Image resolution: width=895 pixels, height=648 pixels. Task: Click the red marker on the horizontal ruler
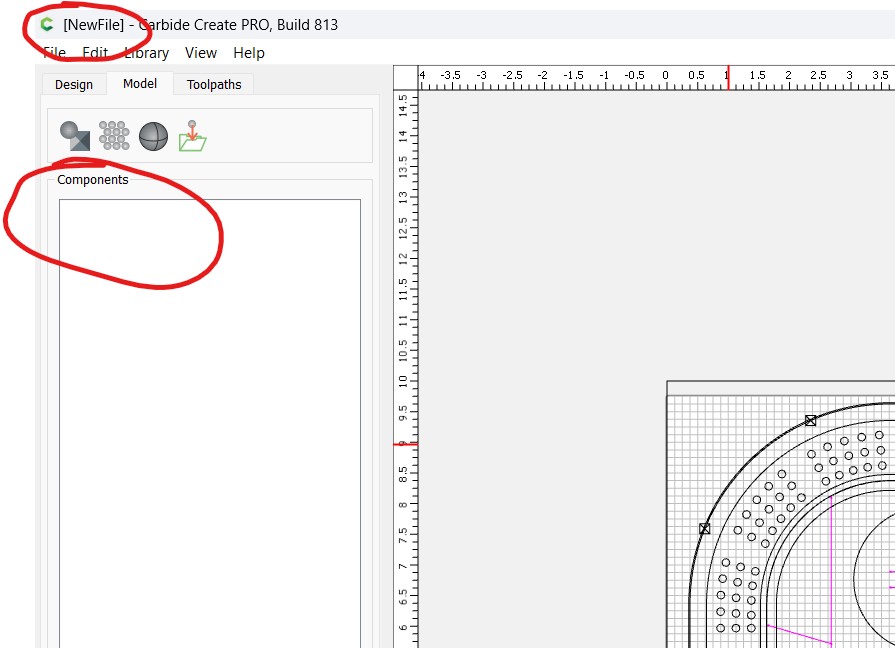coord(728,77)
